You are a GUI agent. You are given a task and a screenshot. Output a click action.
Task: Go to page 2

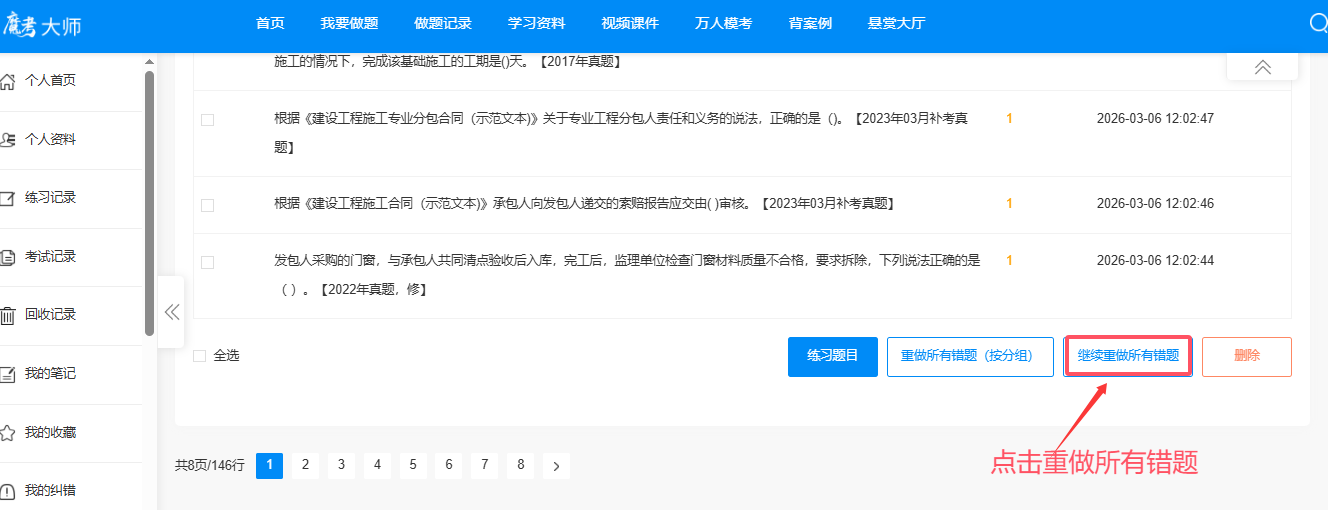pyautogui.click(x=305, y=465)
